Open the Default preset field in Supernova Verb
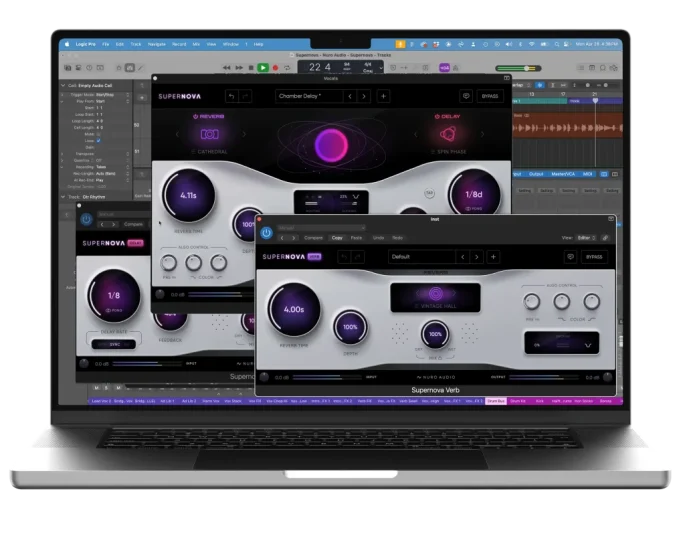 pos(422,257)
